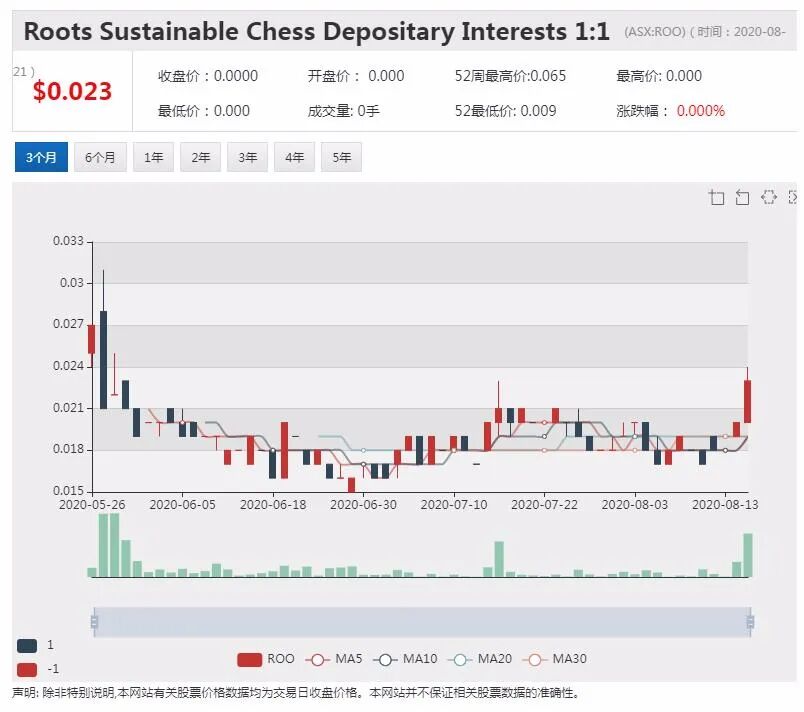Click the 0.03 y-axis label
The image size is (804, 712).
(72, 283)
